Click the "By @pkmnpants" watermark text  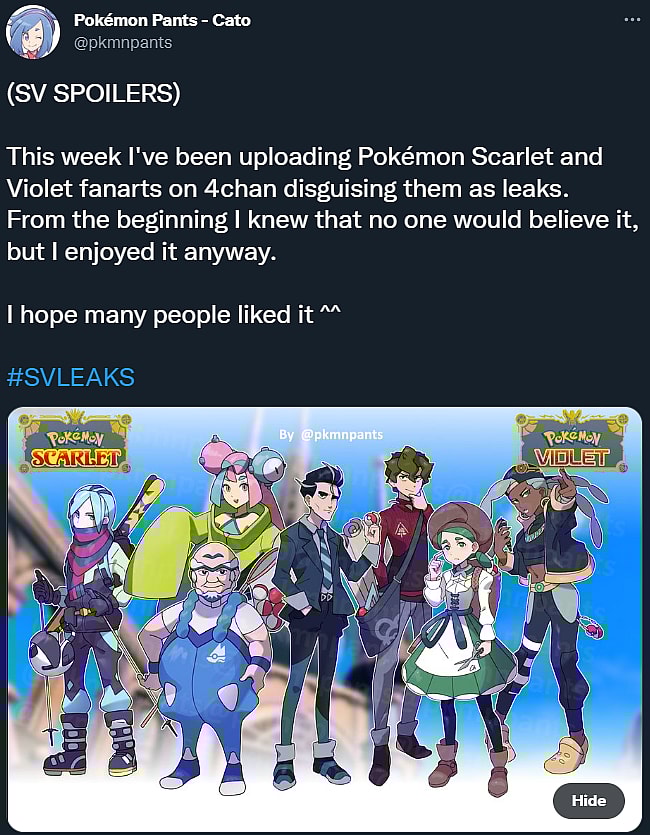pyautogui.click(x=331, y=435)
